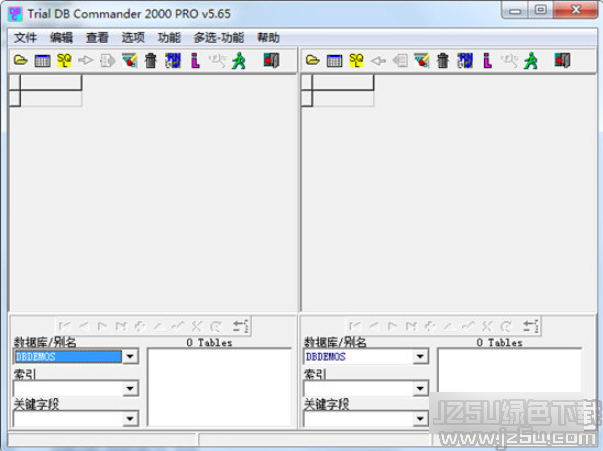The height and width of the screenshot is (451, 603).
Task: Click the empty header cell in left grid
Action: (x=51, y=82)
